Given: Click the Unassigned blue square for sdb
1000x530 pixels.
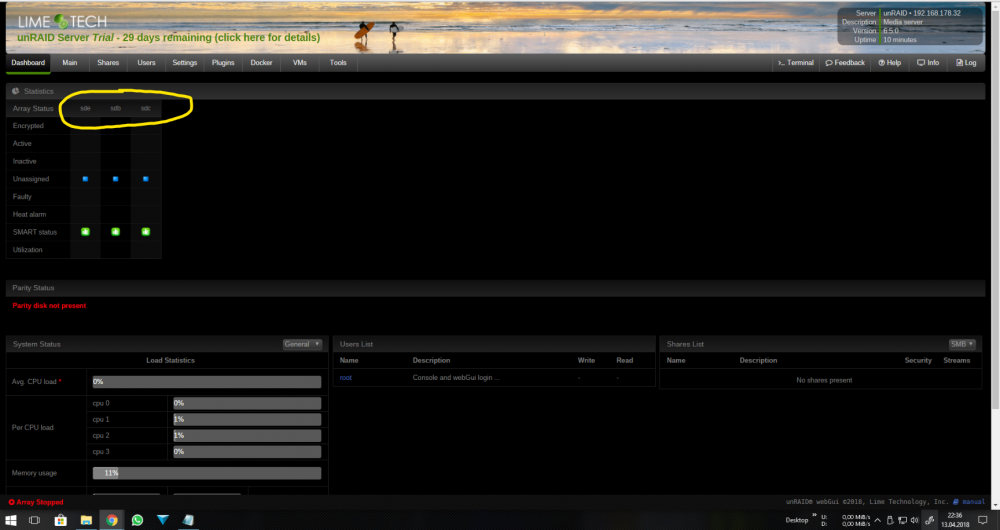Looking at the screenshot, I should click(x=115, y=179).
